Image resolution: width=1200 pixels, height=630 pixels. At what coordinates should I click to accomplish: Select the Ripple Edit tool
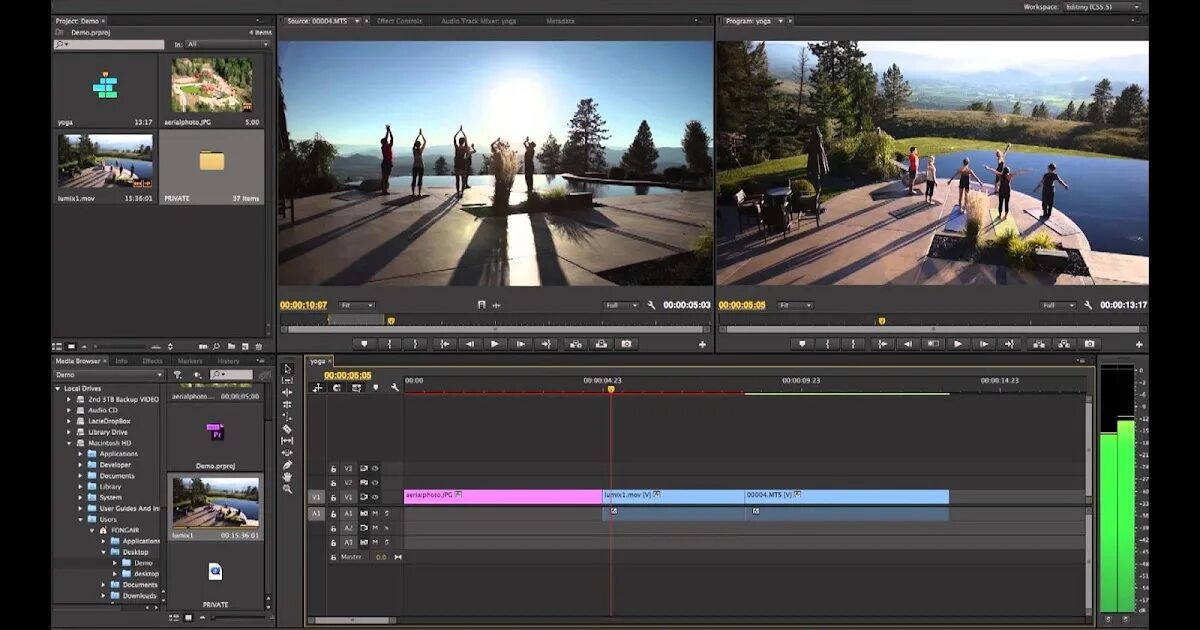click(x=288, y=393)
